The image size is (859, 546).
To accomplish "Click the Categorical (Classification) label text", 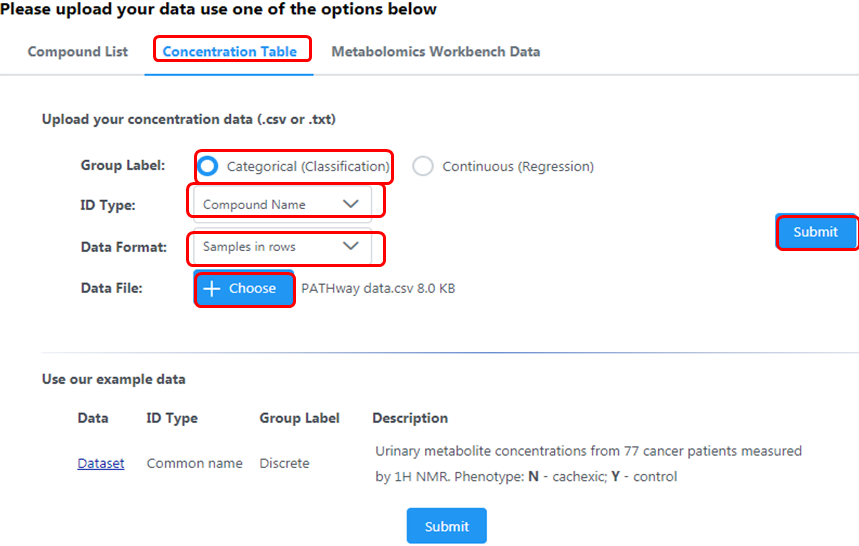I will click(x=307, y=167).
